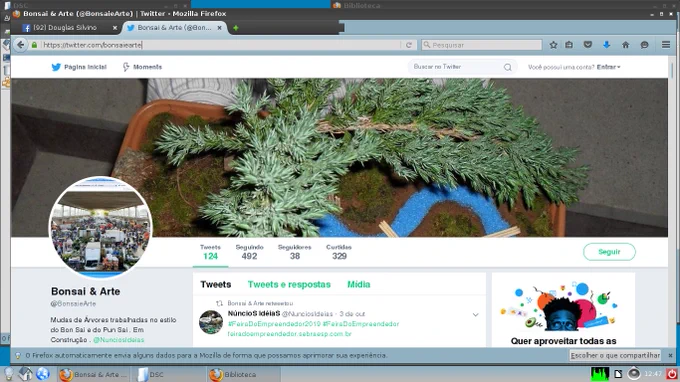Click the 3 de out tweet timestamp
680x382 pixels.
352,313
